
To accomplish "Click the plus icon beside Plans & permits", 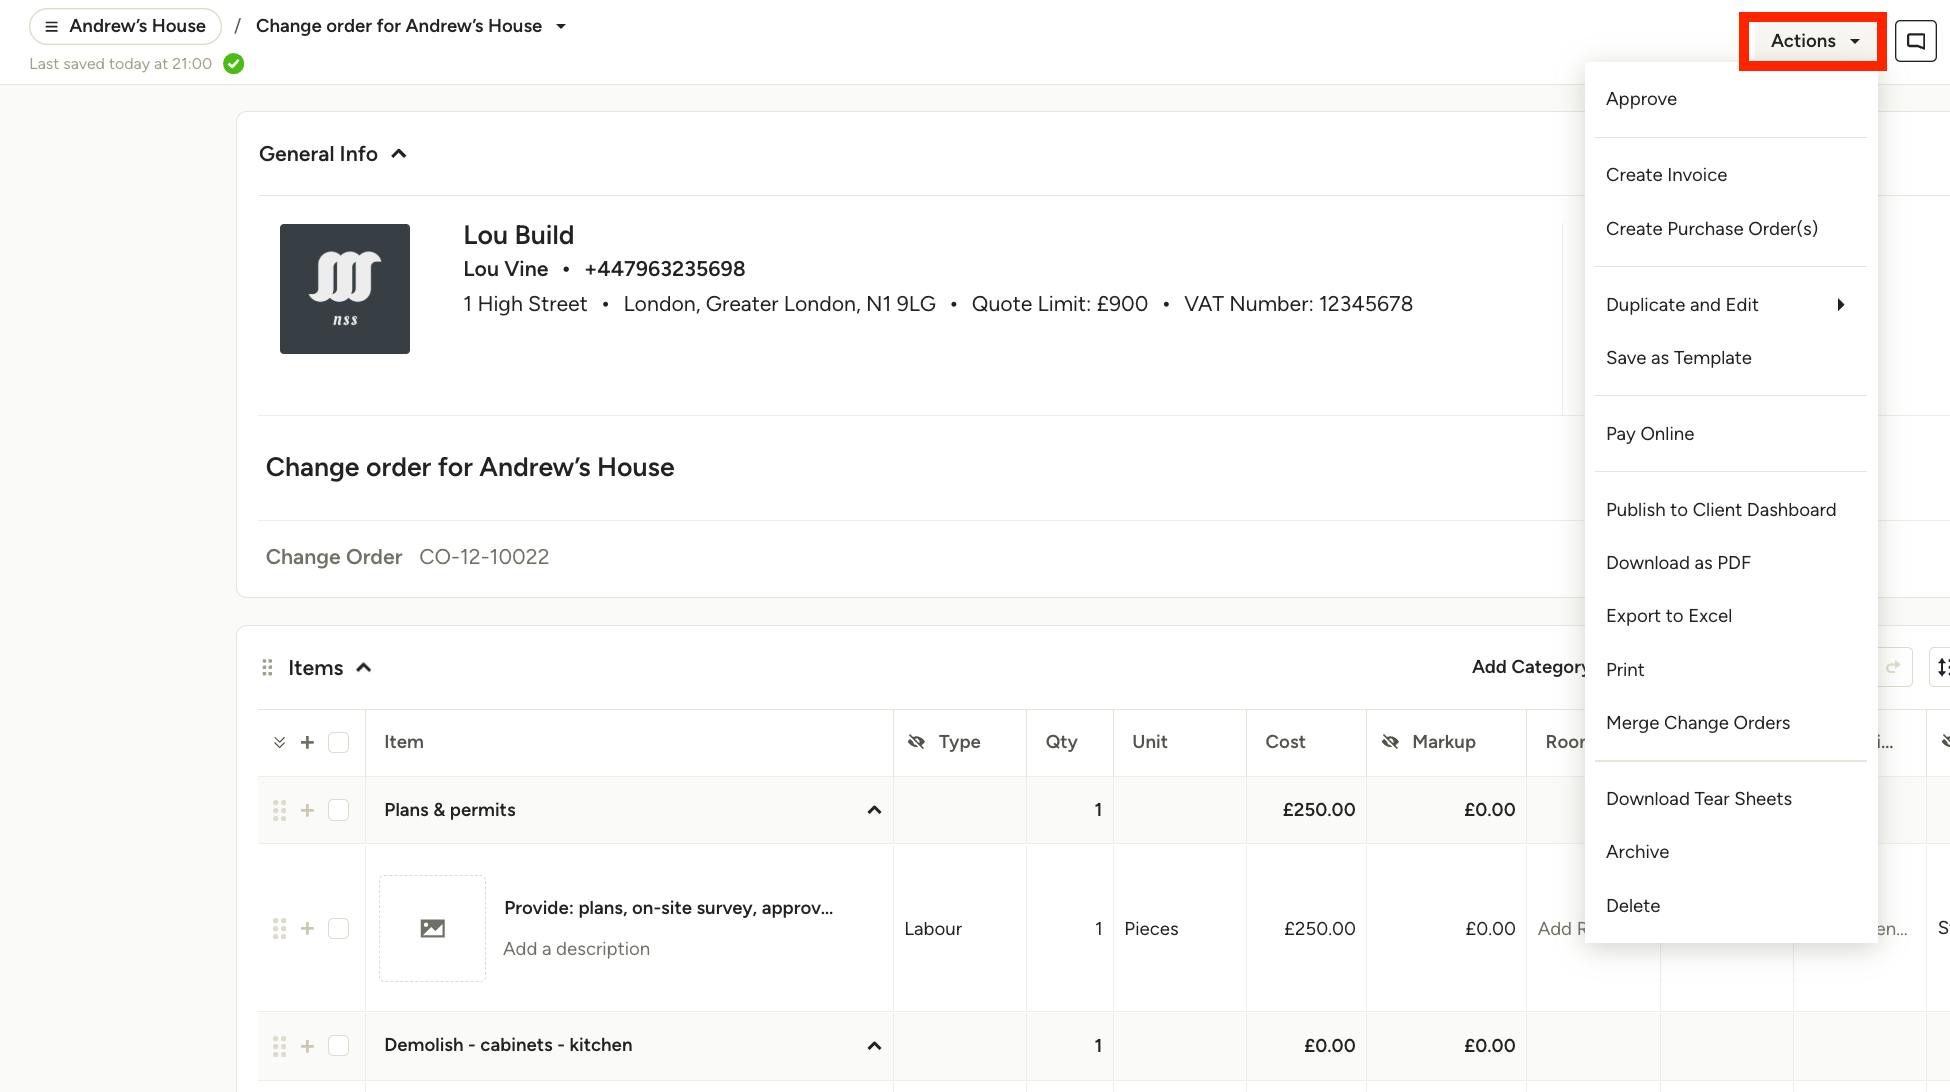I will click(307, 810).
